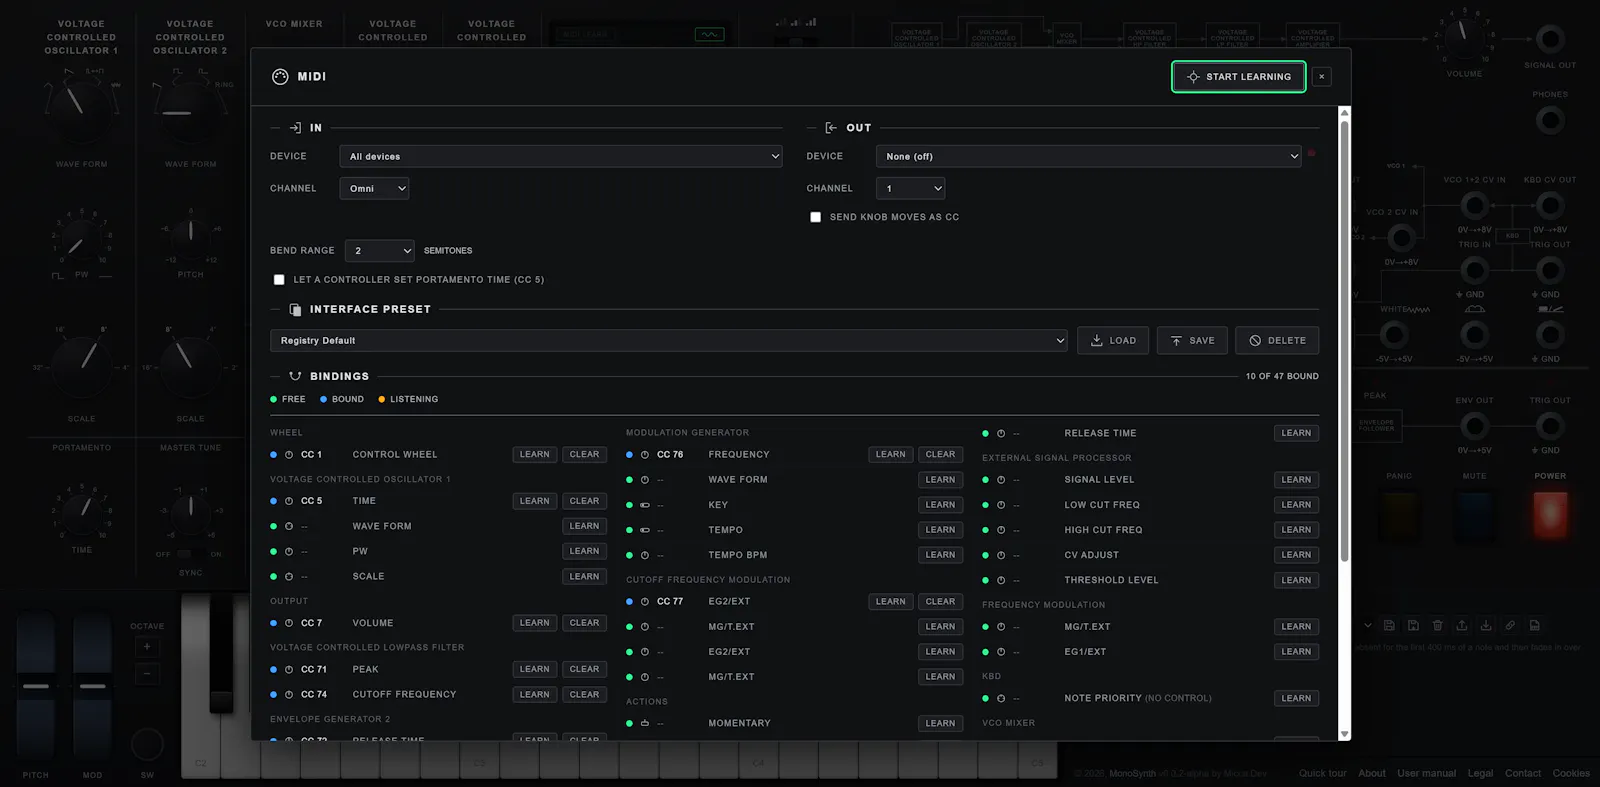Screen dimensions: 1600x787
Task: Click Learn for the Control Wheel binding
Action: pyautogui.click(x=535, y=455)
